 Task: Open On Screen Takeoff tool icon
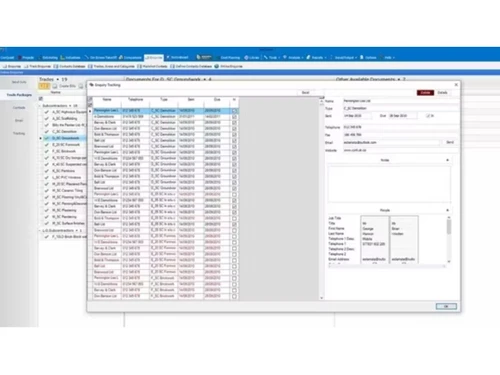(x=87, y=58)
